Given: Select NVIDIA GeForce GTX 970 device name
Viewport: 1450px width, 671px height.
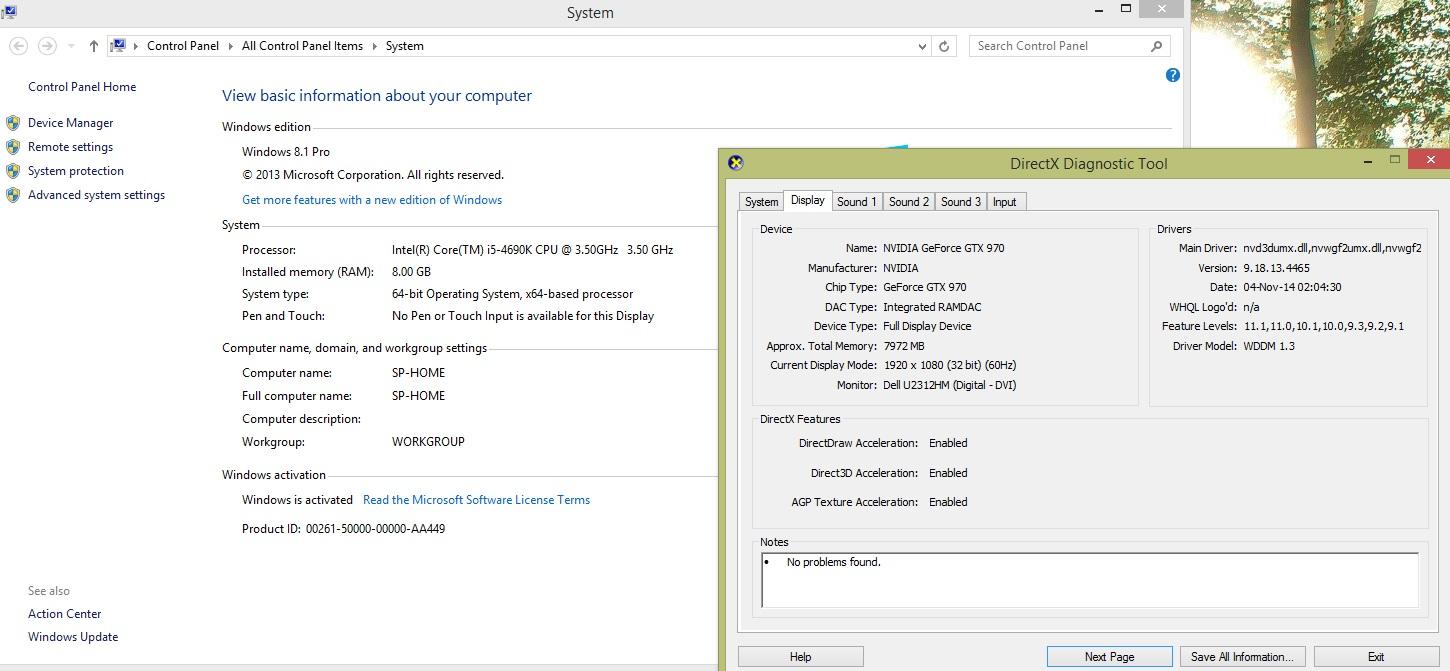Looking at the screenshot, I should click(943, 248).
